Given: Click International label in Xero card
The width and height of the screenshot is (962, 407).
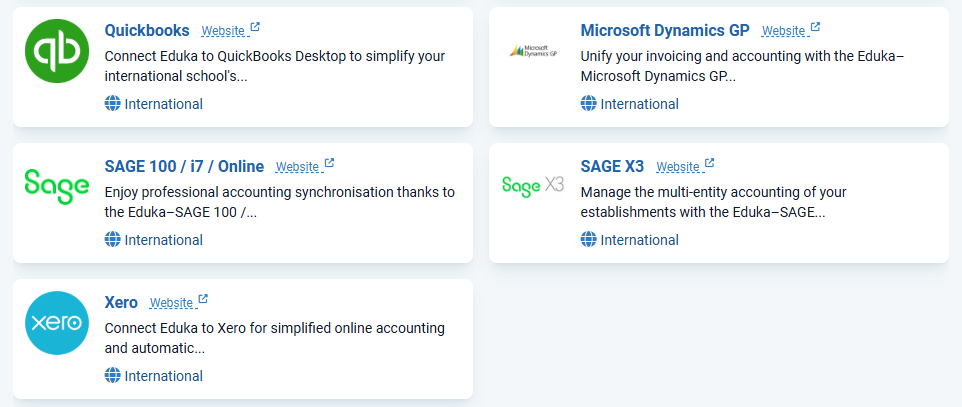Looking at the screenshot, I should (x=164, y=376).
